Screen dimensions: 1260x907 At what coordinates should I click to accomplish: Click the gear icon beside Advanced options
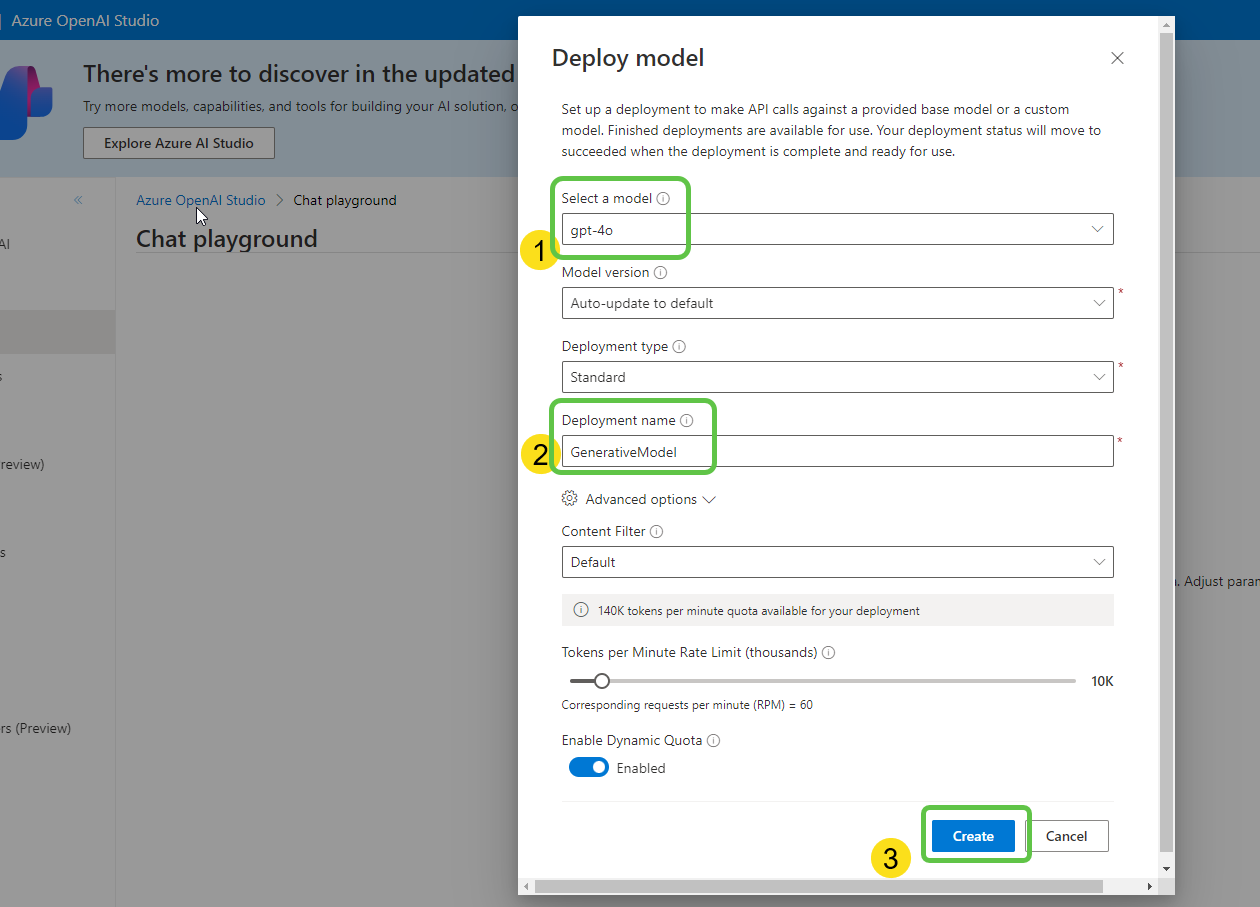569,498
